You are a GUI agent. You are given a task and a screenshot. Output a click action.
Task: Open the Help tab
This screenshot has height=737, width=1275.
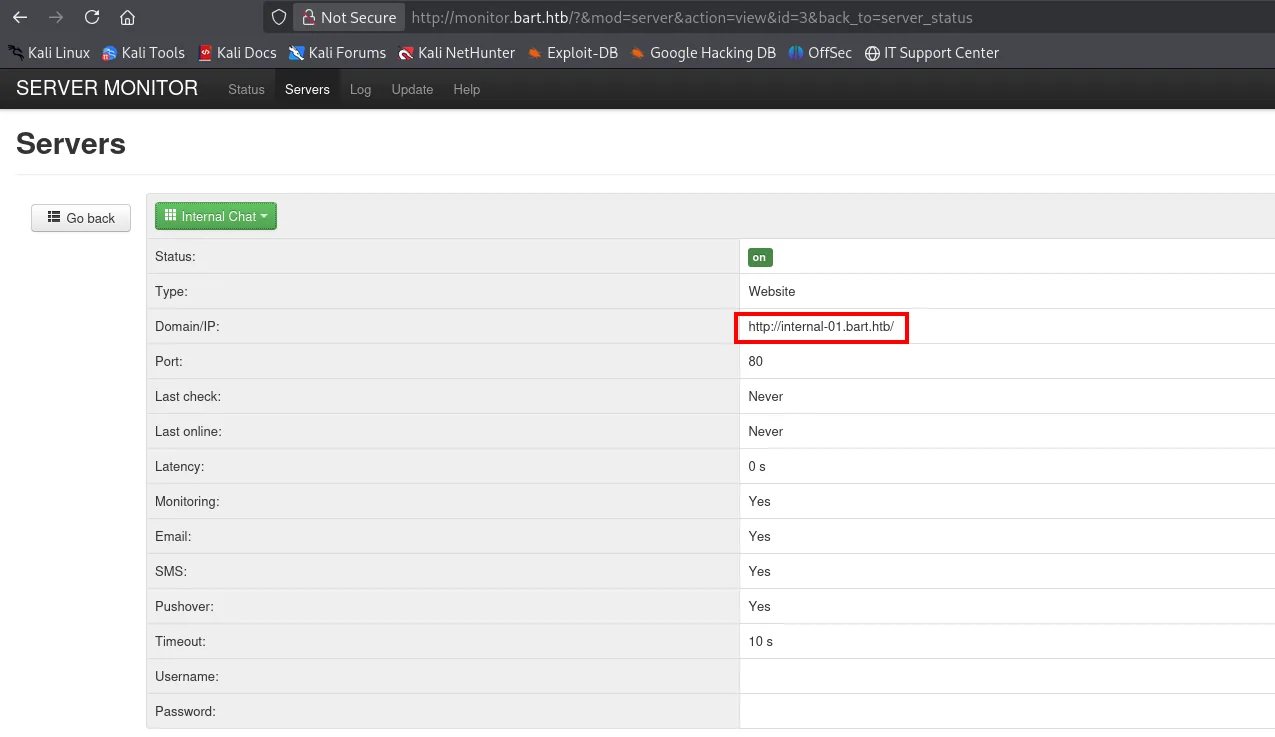(467, 89)
